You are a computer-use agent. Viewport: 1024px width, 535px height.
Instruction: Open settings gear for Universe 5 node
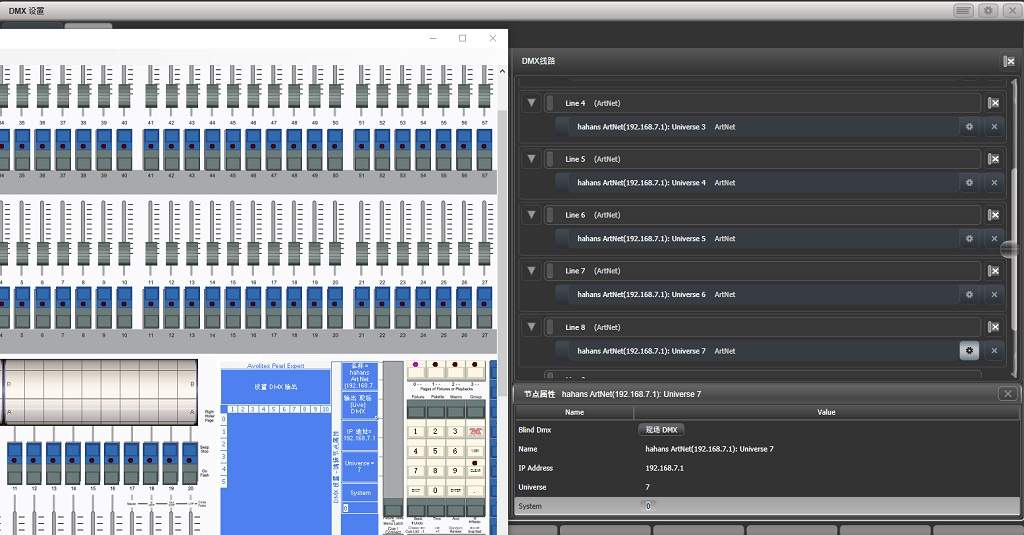[969, 238]
